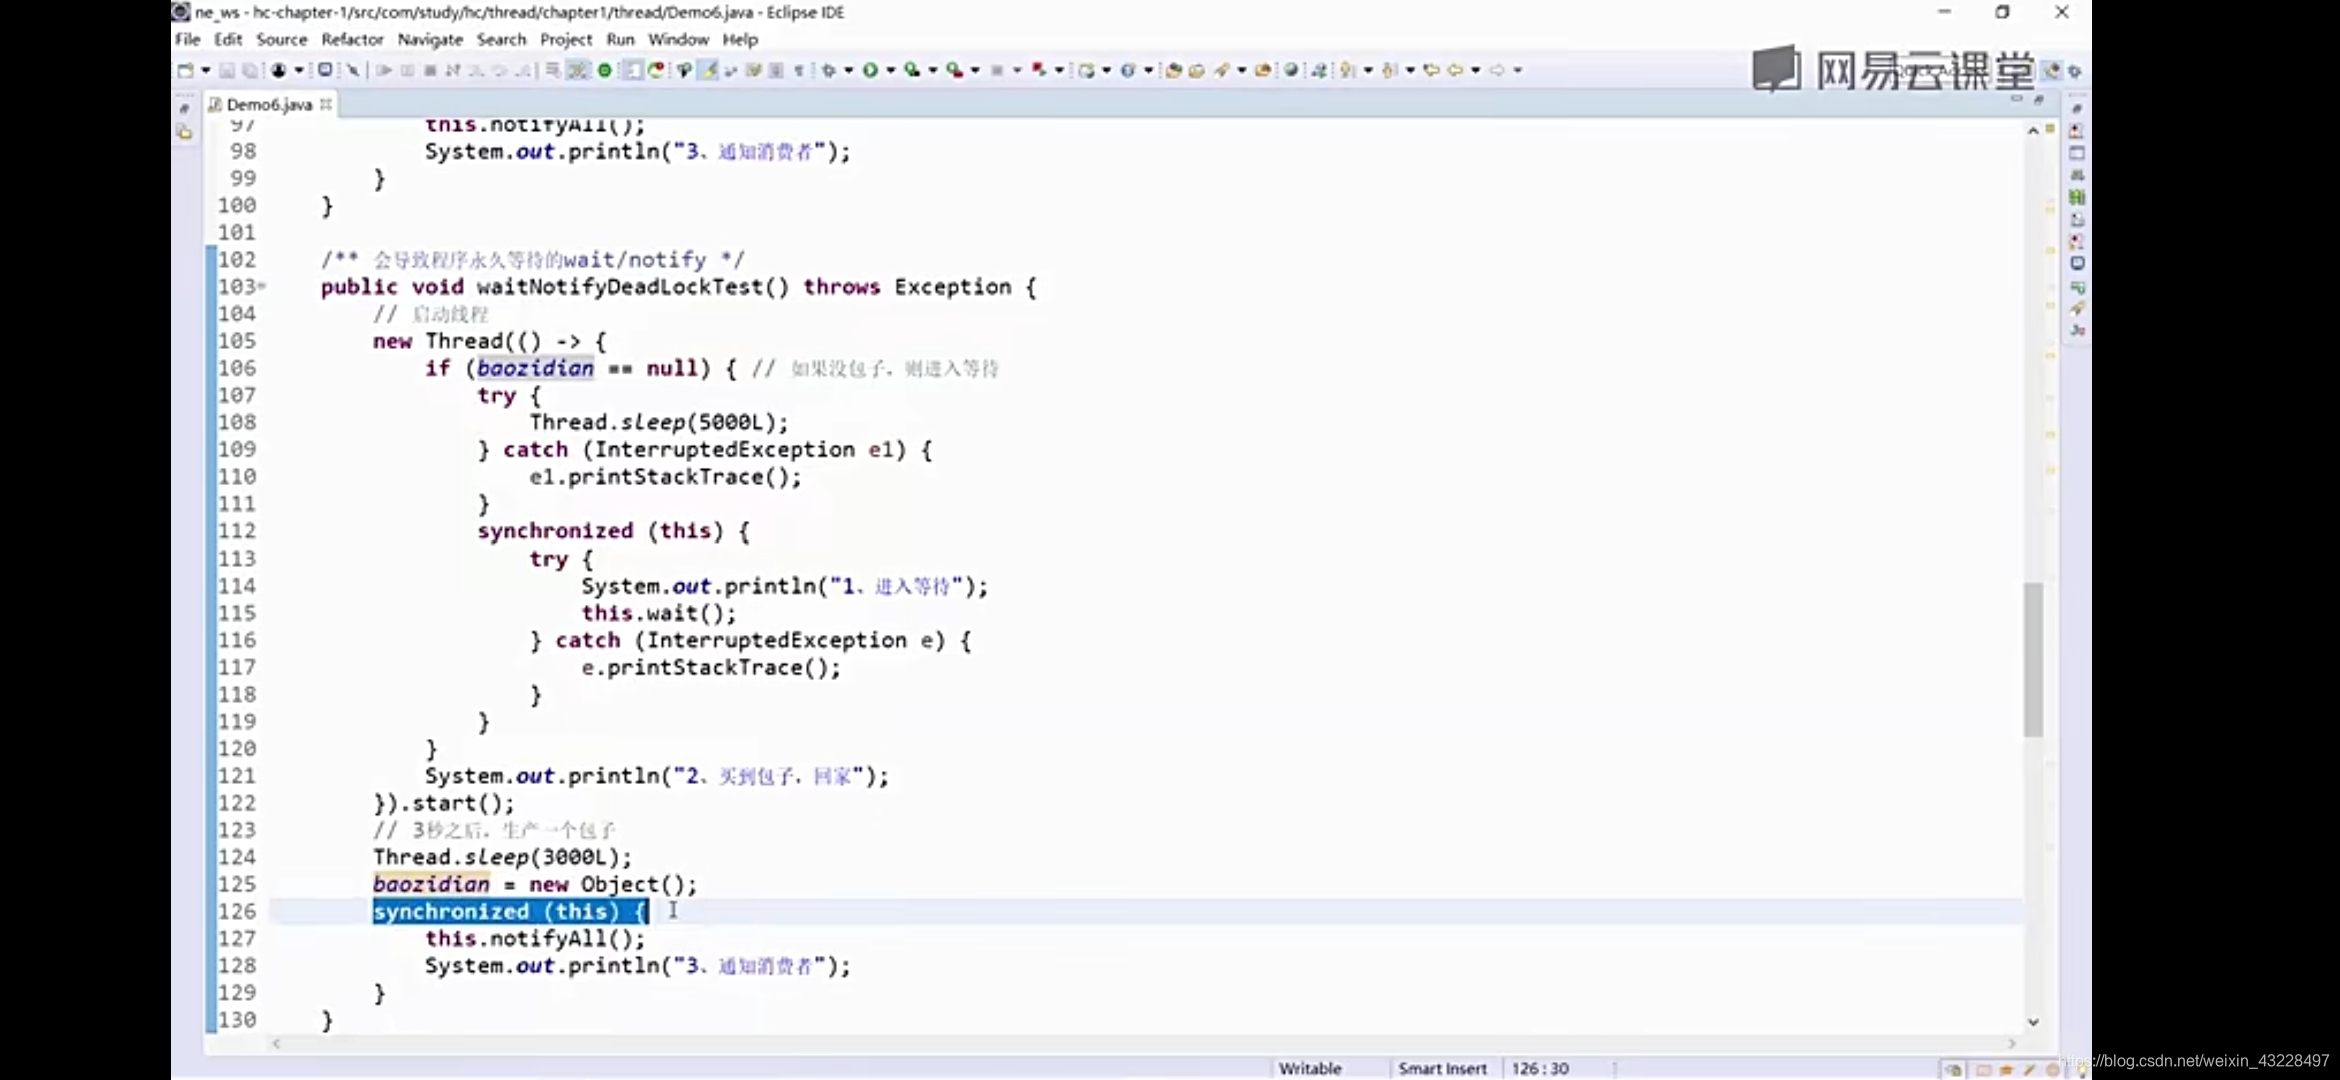Click the New file toolbar icon
2340x1080 pixels.
click(186, 70)
